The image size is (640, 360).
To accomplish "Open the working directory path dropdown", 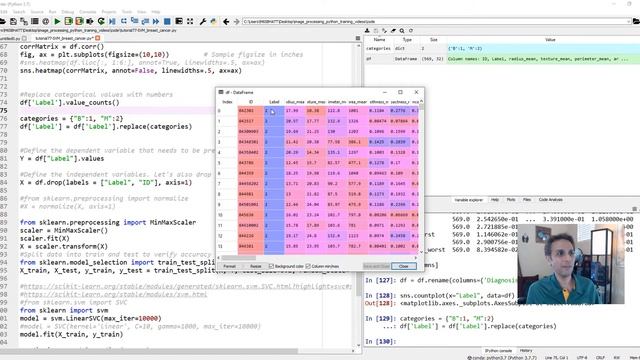I will [629, 21].
